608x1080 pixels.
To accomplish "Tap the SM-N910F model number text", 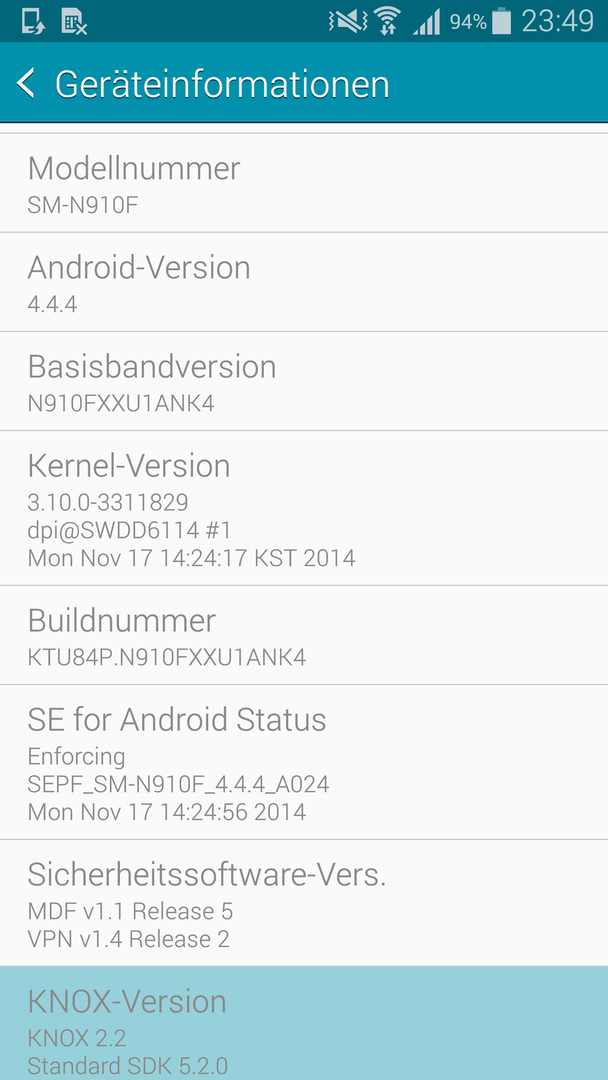I will tap(83, 205).
